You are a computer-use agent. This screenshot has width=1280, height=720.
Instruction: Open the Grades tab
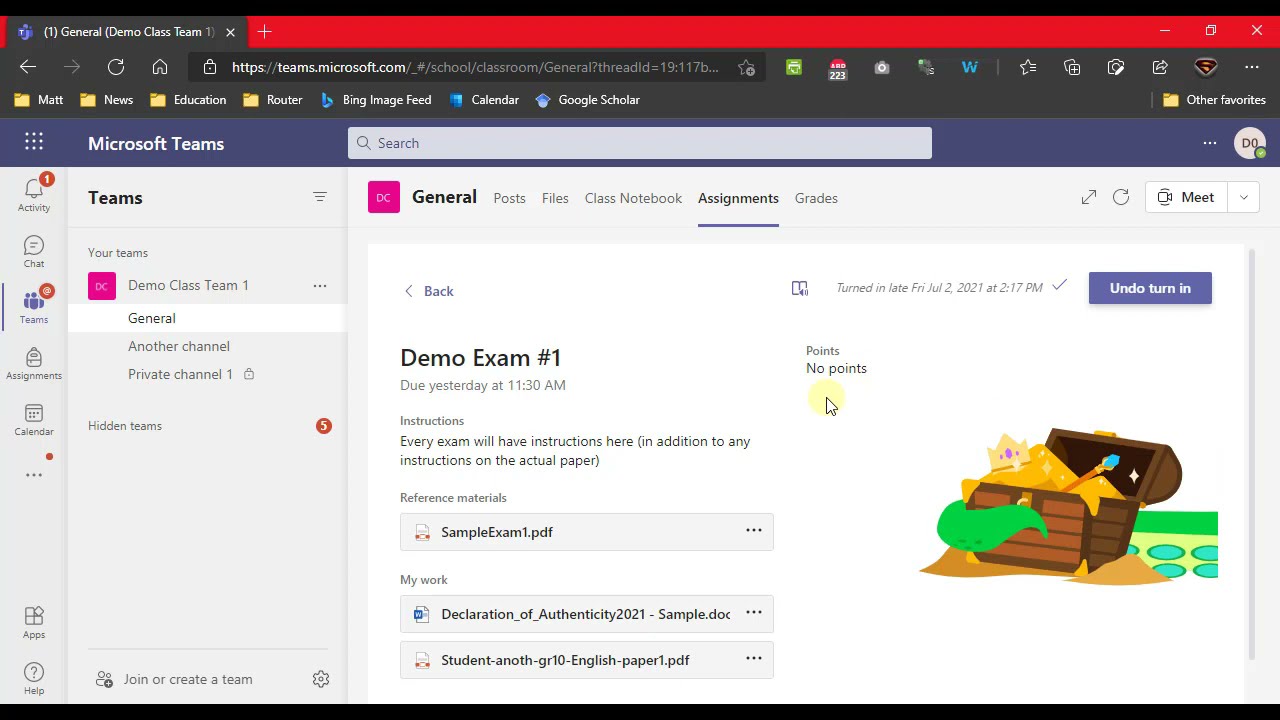click(x=816, y=198)
